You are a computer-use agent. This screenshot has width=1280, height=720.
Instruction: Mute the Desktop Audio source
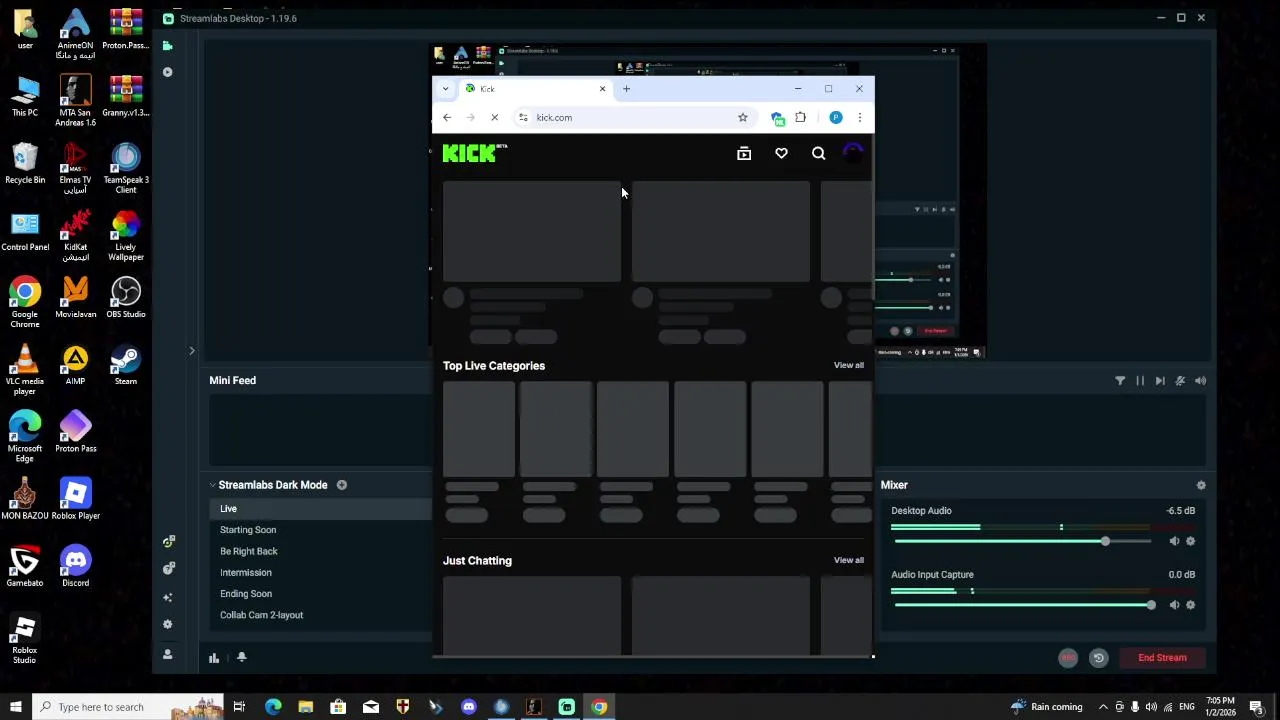coord(1174,541)
